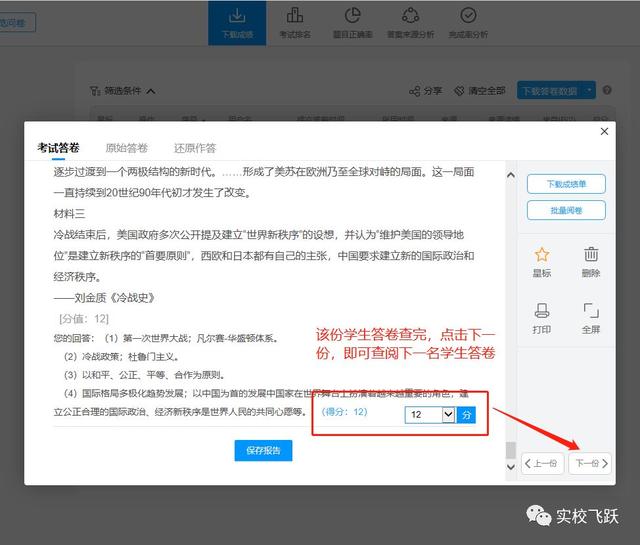Click the blue 分 score button
This screenshot has width=640, height=545.
click(466, 415)
